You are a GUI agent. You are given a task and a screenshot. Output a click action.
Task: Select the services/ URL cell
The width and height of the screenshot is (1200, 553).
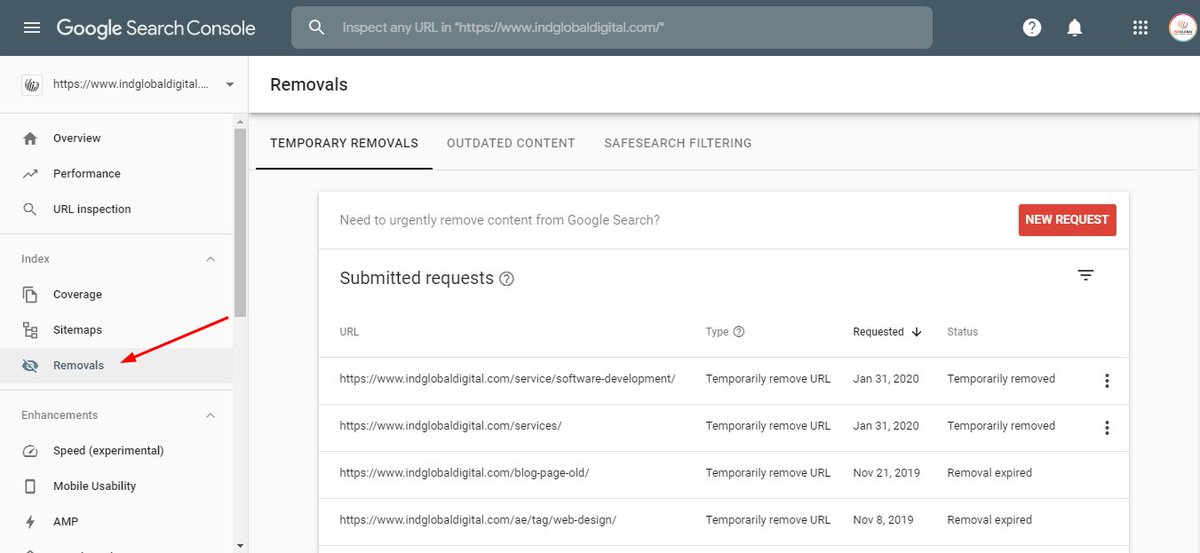click(x=451, y=426)
